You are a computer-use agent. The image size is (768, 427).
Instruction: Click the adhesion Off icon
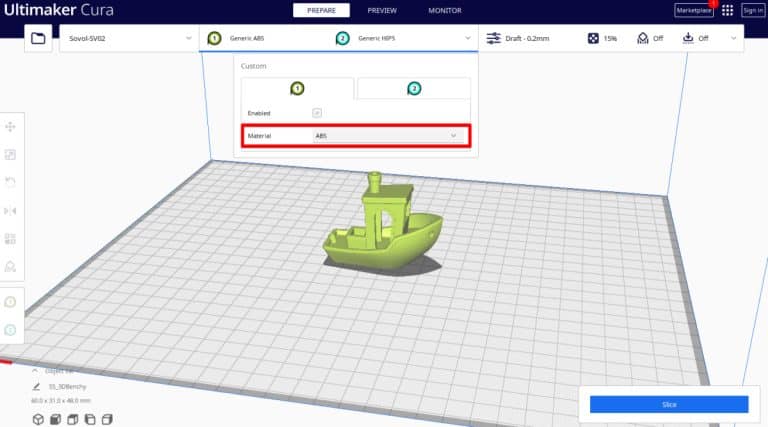(688, 38)
